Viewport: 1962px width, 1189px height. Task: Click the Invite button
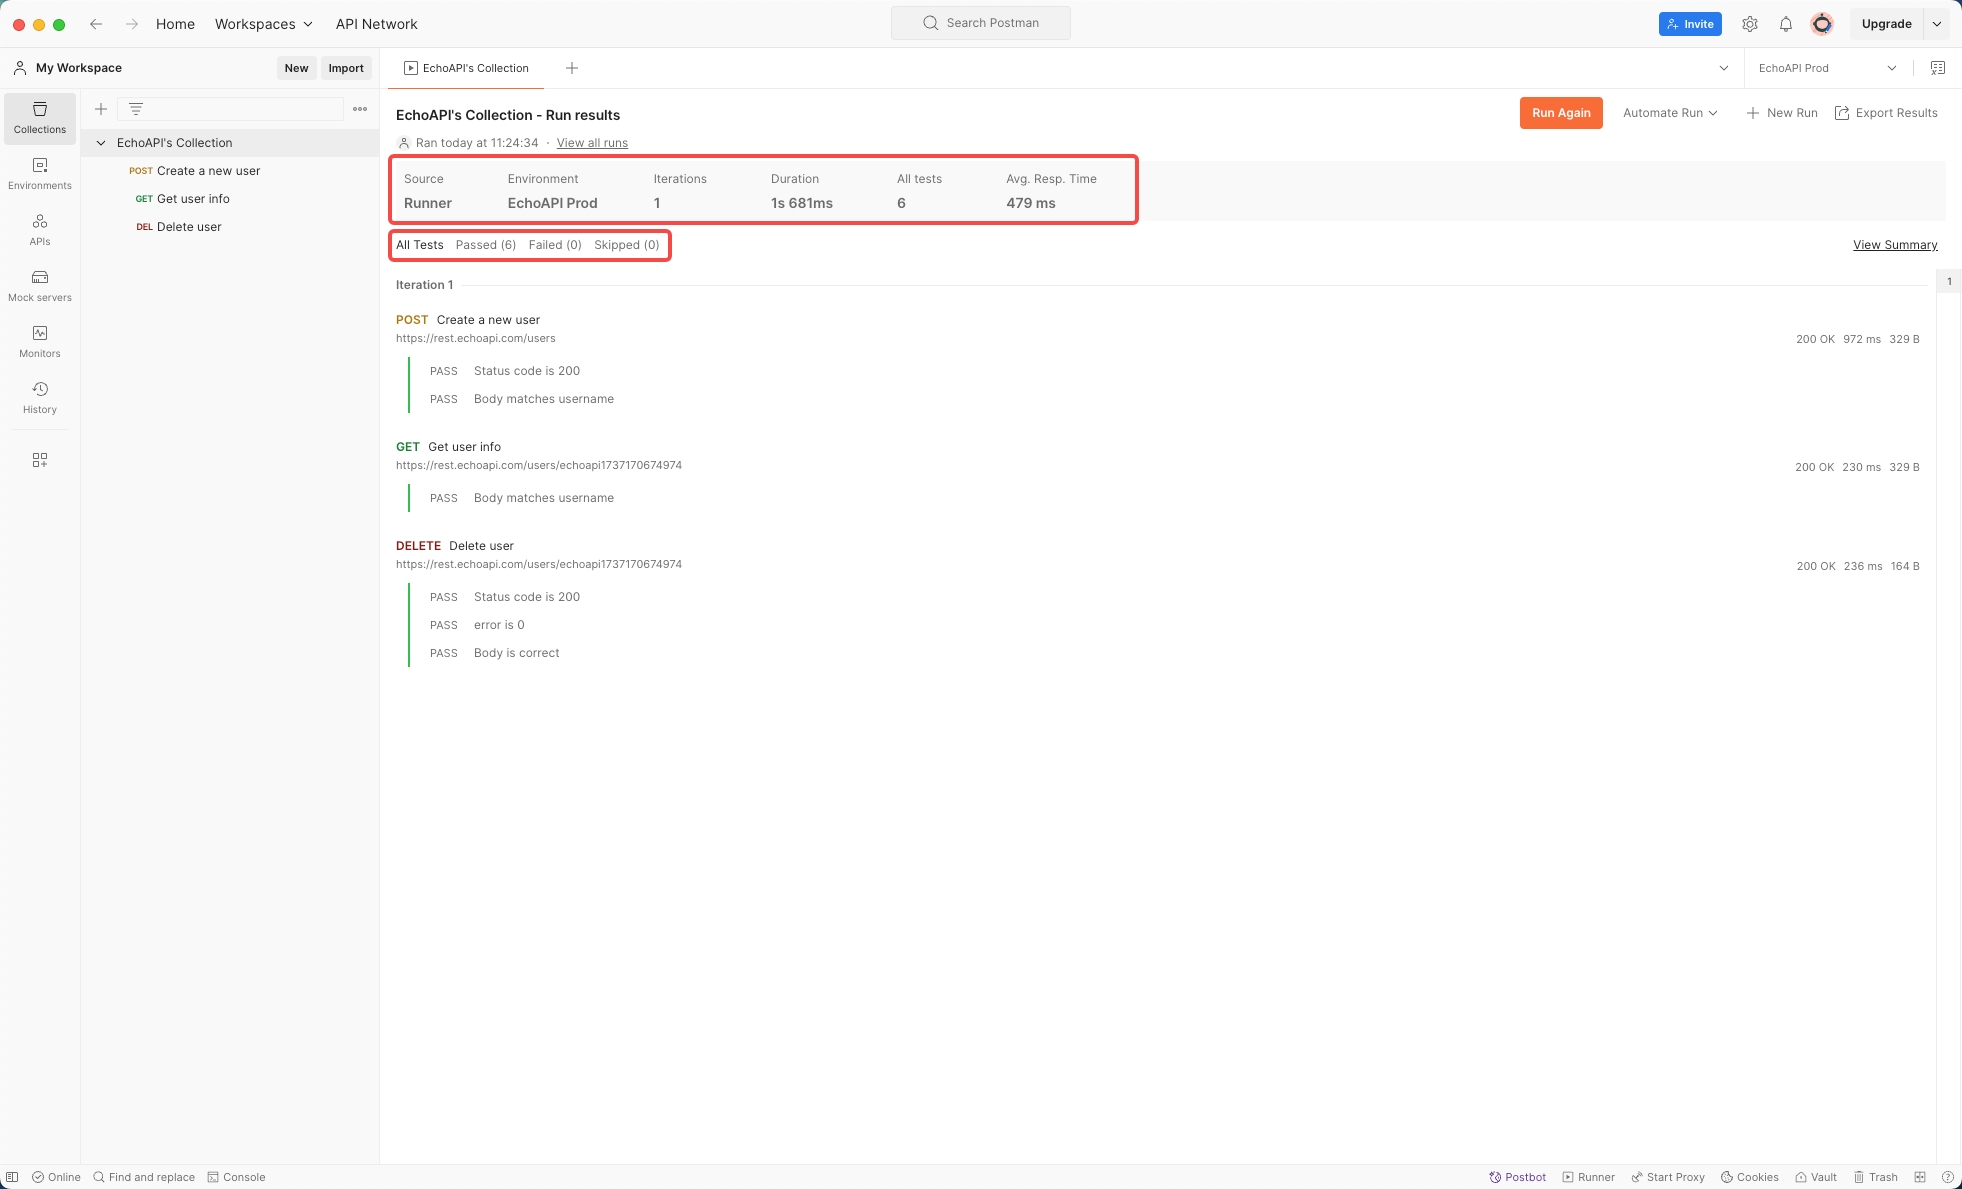point(1690,24)
